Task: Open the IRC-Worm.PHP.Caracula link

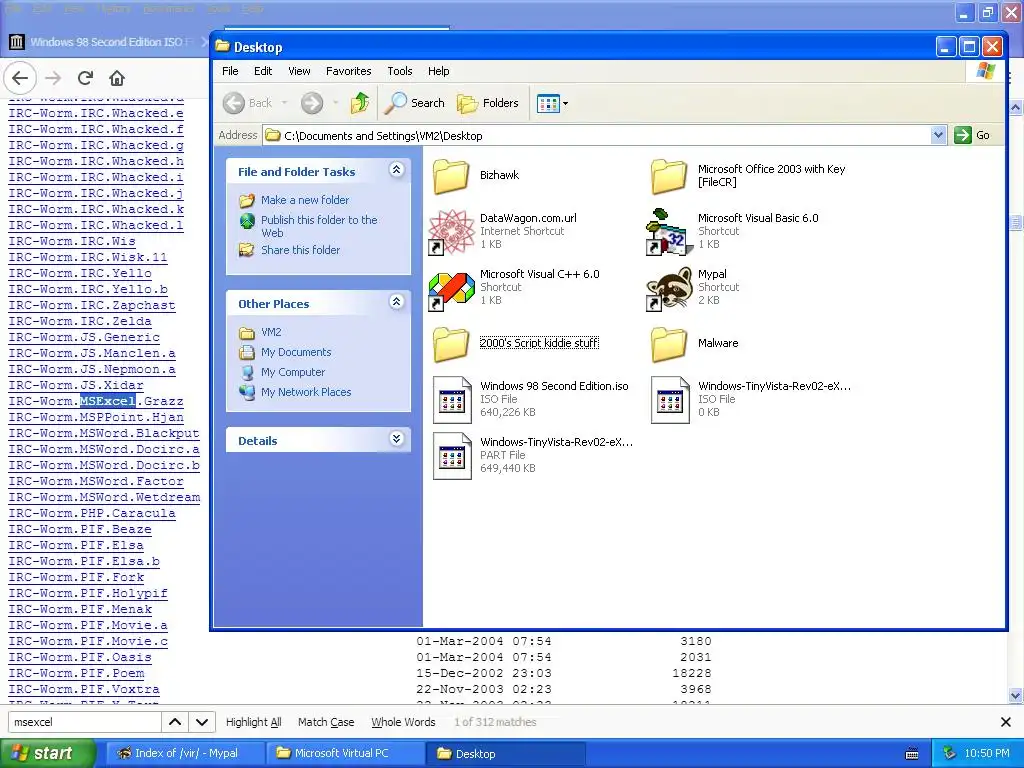Action: pyautogui.click(x=91, y=513)
